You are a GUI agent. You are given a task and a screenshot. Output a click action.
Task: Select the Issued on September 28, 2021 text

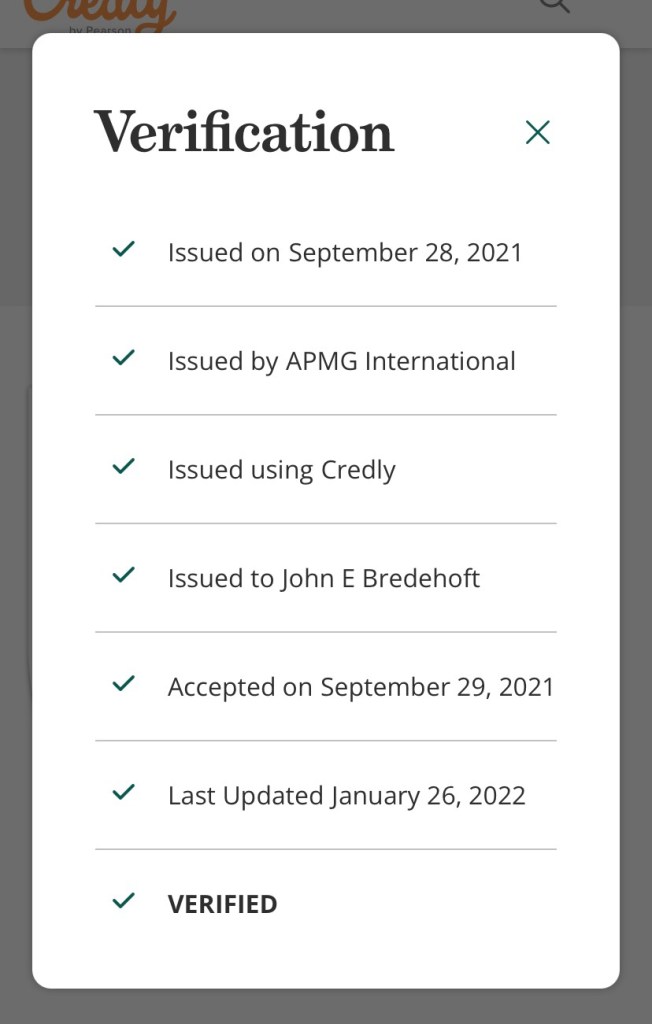tap(345, 252)
